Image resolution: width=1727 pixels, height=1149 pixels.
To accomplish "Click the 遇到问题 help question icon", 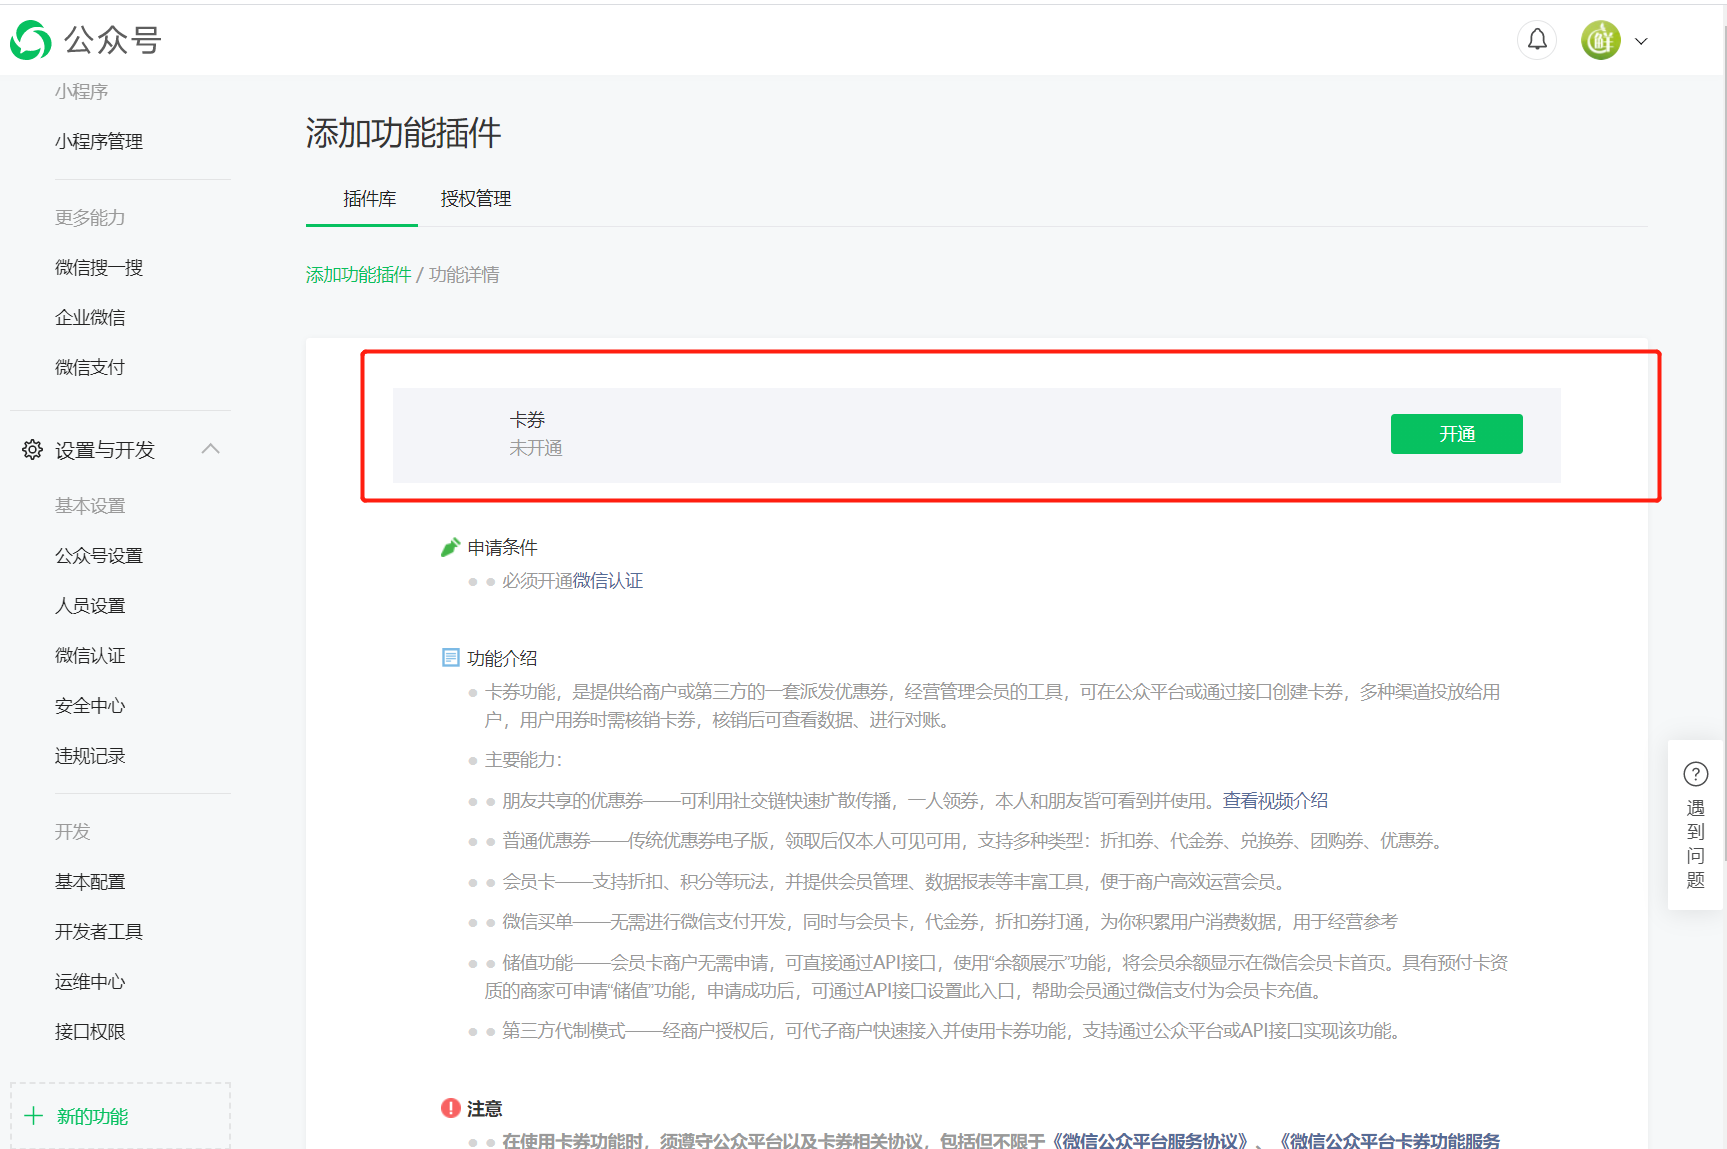I will (1696, 774).
